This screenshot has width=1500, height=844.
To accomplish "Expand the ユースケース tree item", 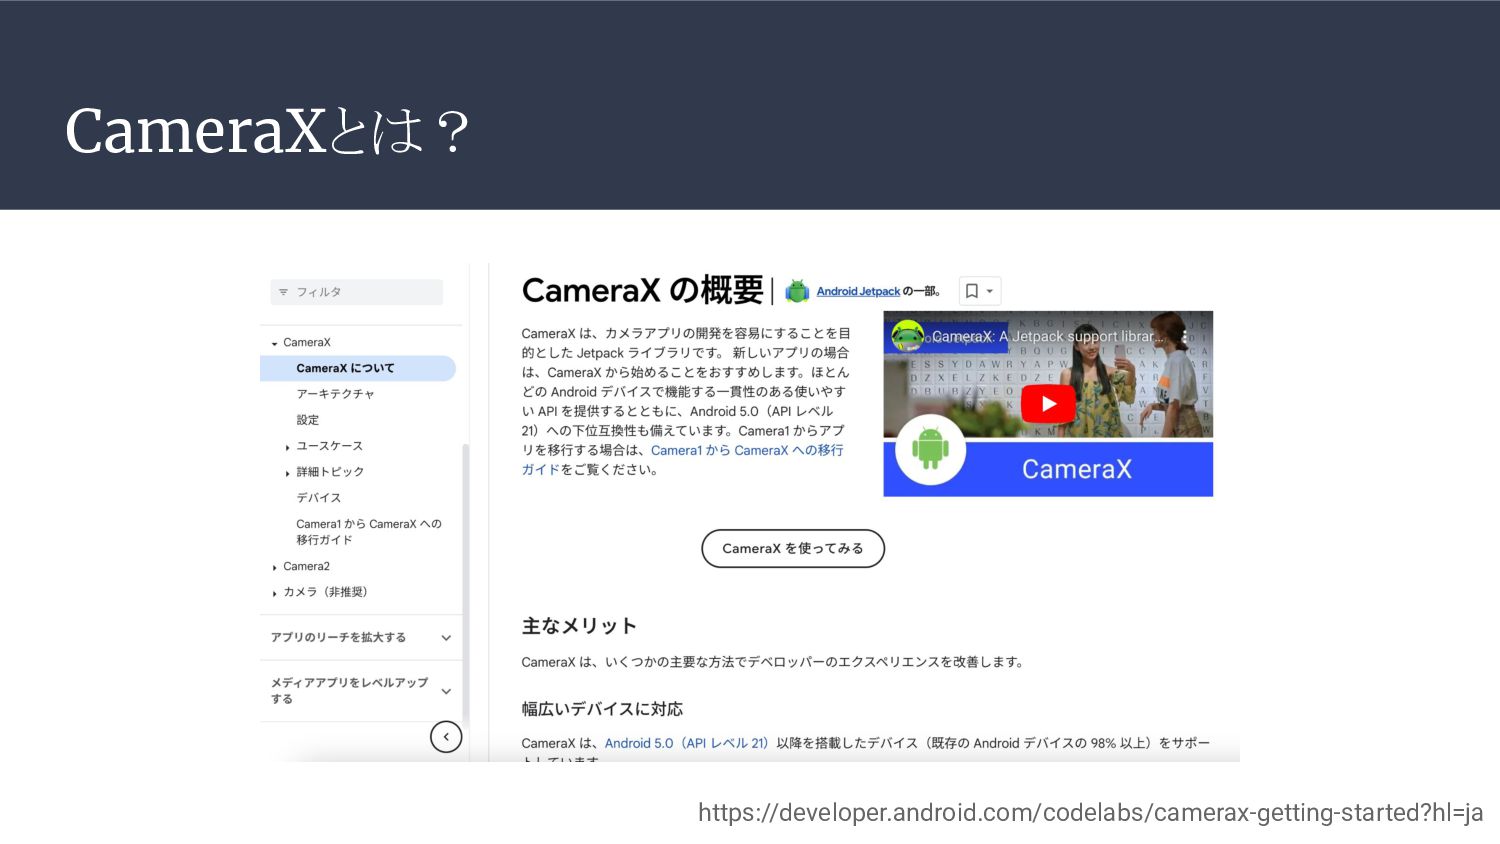I will coord(288,447).
